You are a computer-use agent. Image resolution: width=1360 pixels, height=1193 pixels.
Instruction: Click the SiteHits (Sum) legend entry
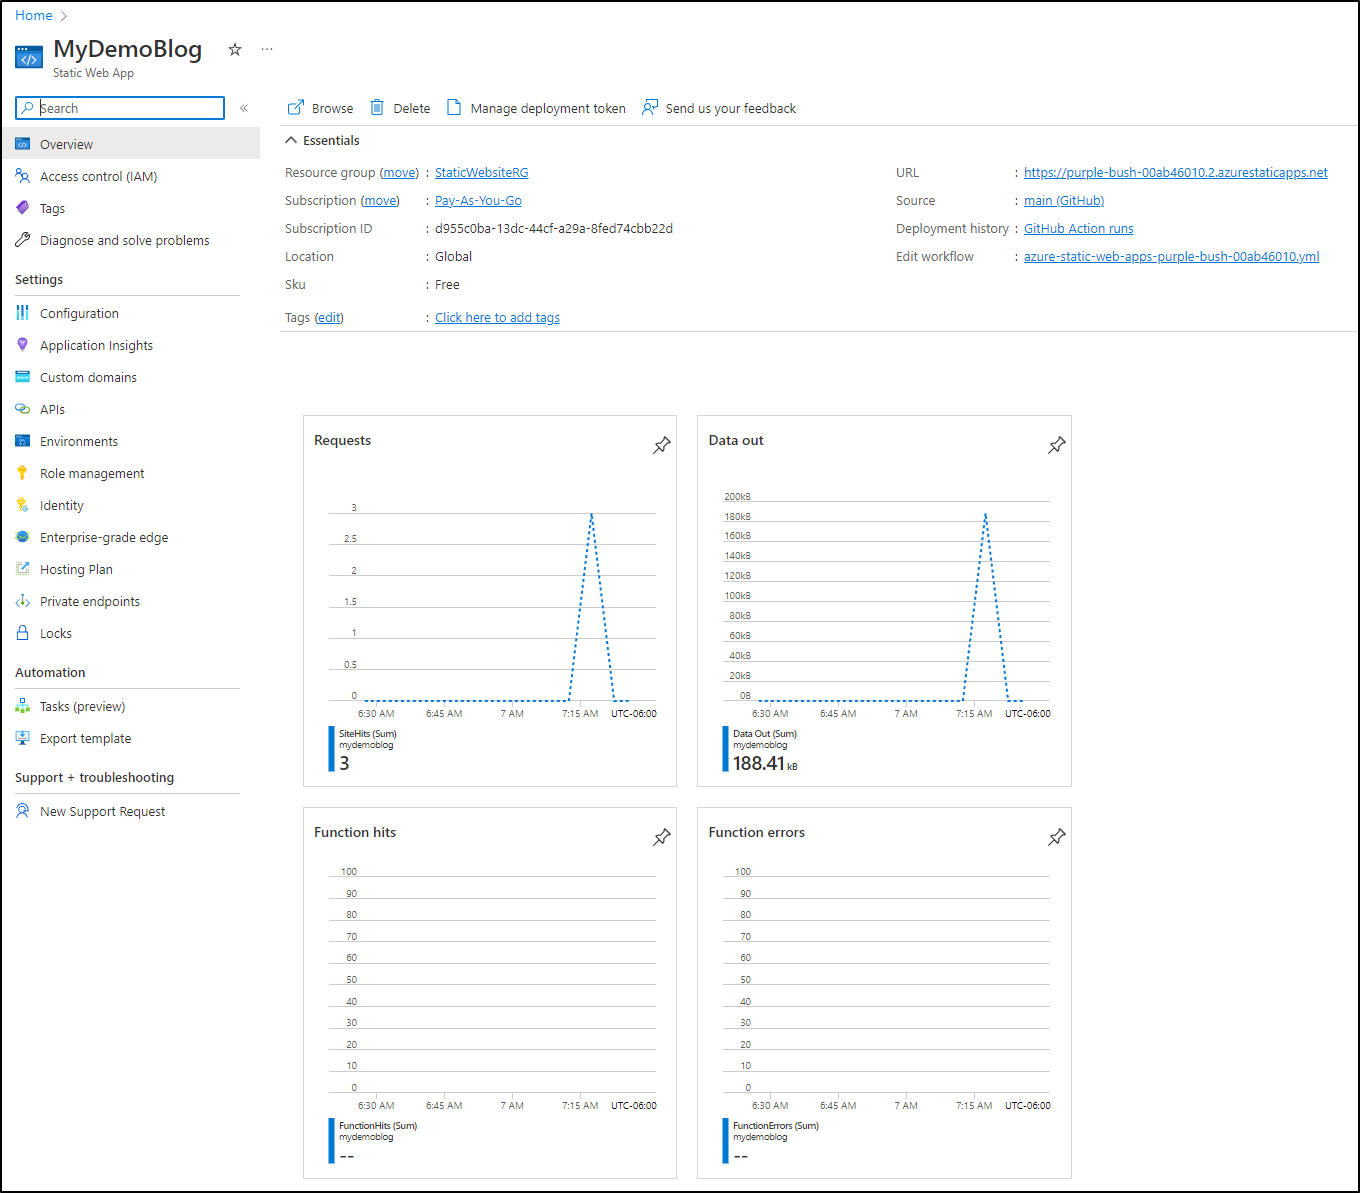[368, 734]
